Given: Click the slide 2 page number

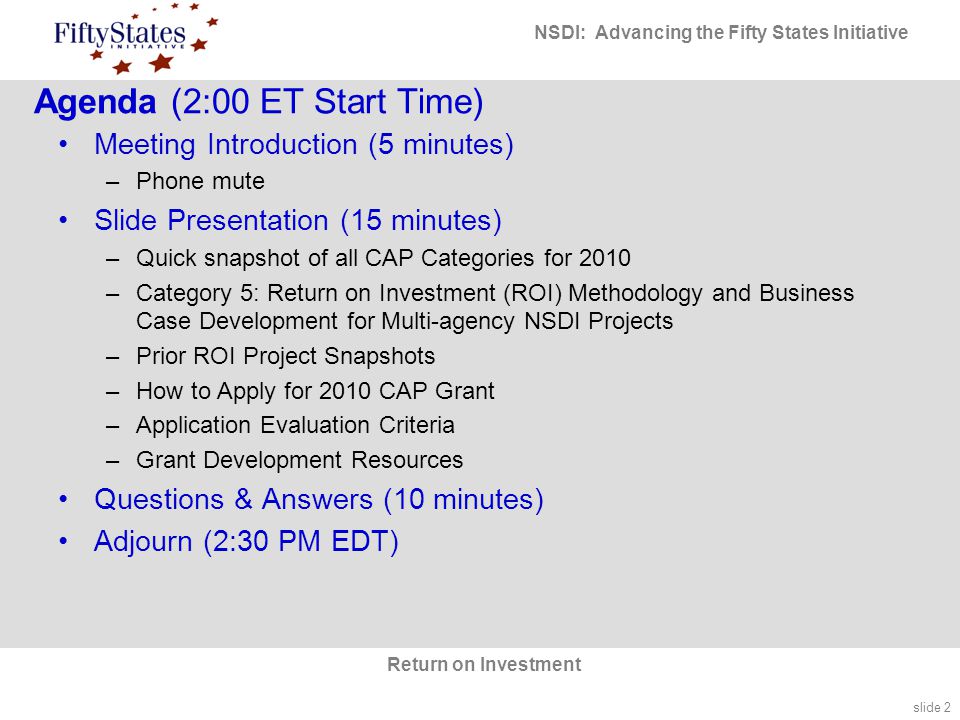Looking at the screenshot, I should pyautogui.click(x=932, y=707).
